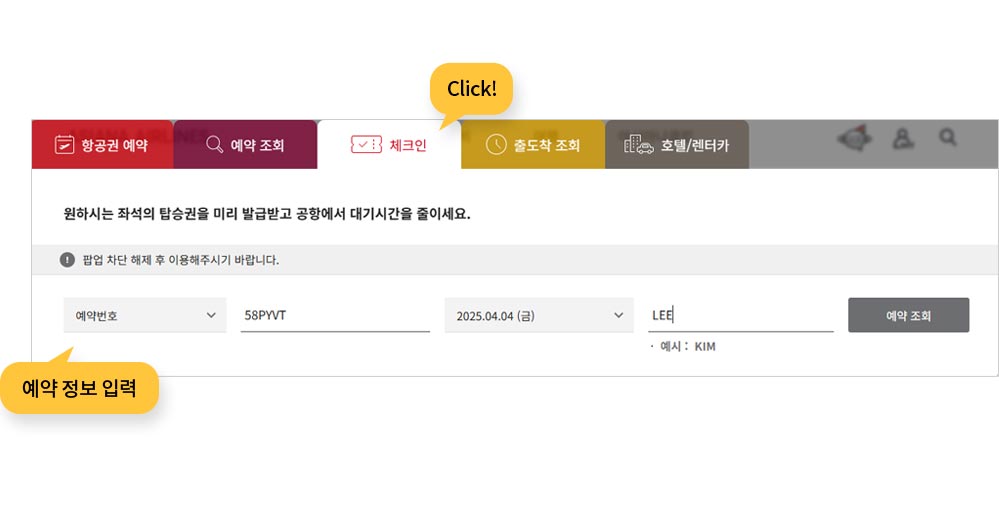Click the ticket icon in 체크인 tab
Viewport: 999px width, 508px height.
(x=366, y=145)
